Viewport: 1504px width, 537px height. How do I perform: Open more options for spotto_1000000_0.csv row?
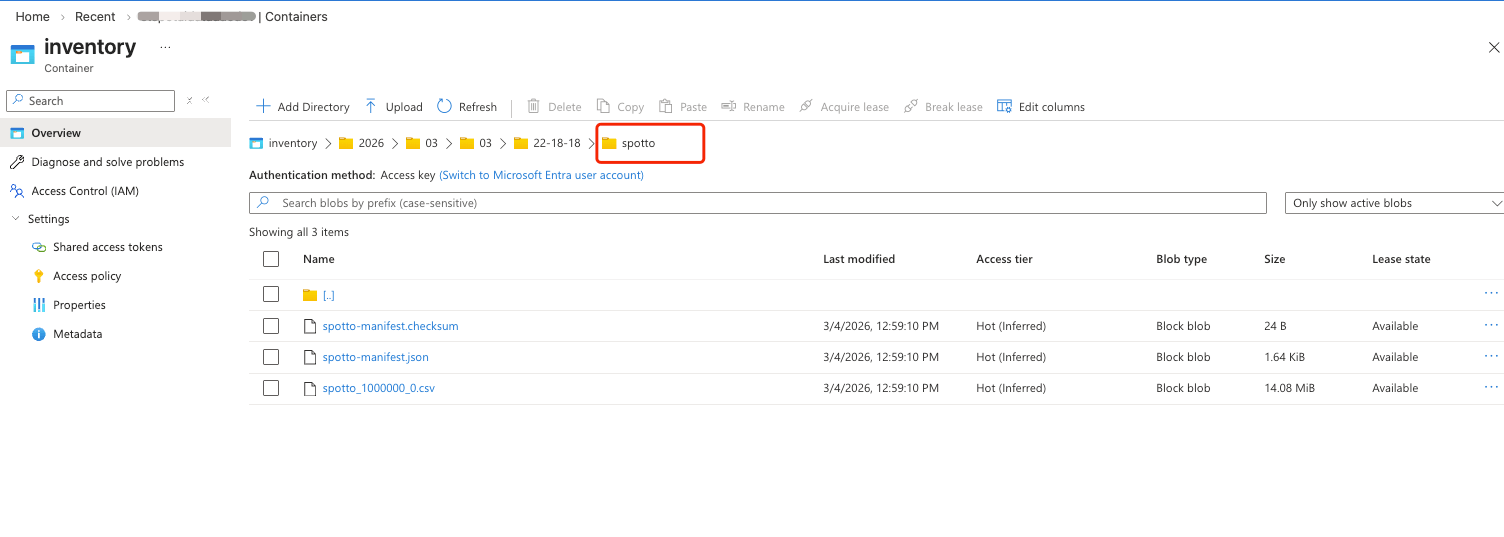1491,387
